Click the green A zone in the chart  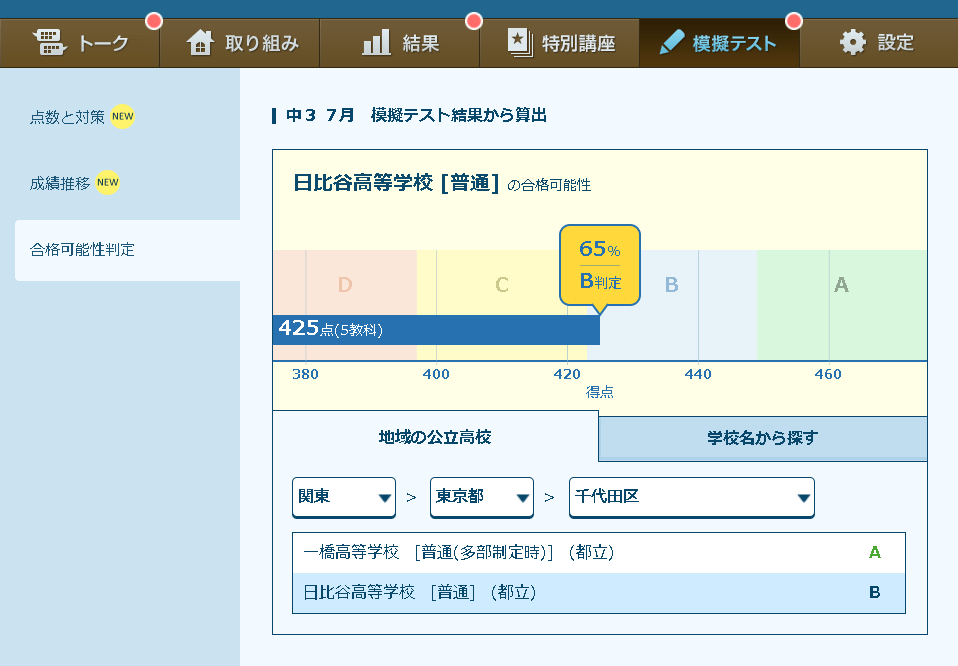click(x=841, y=284)
